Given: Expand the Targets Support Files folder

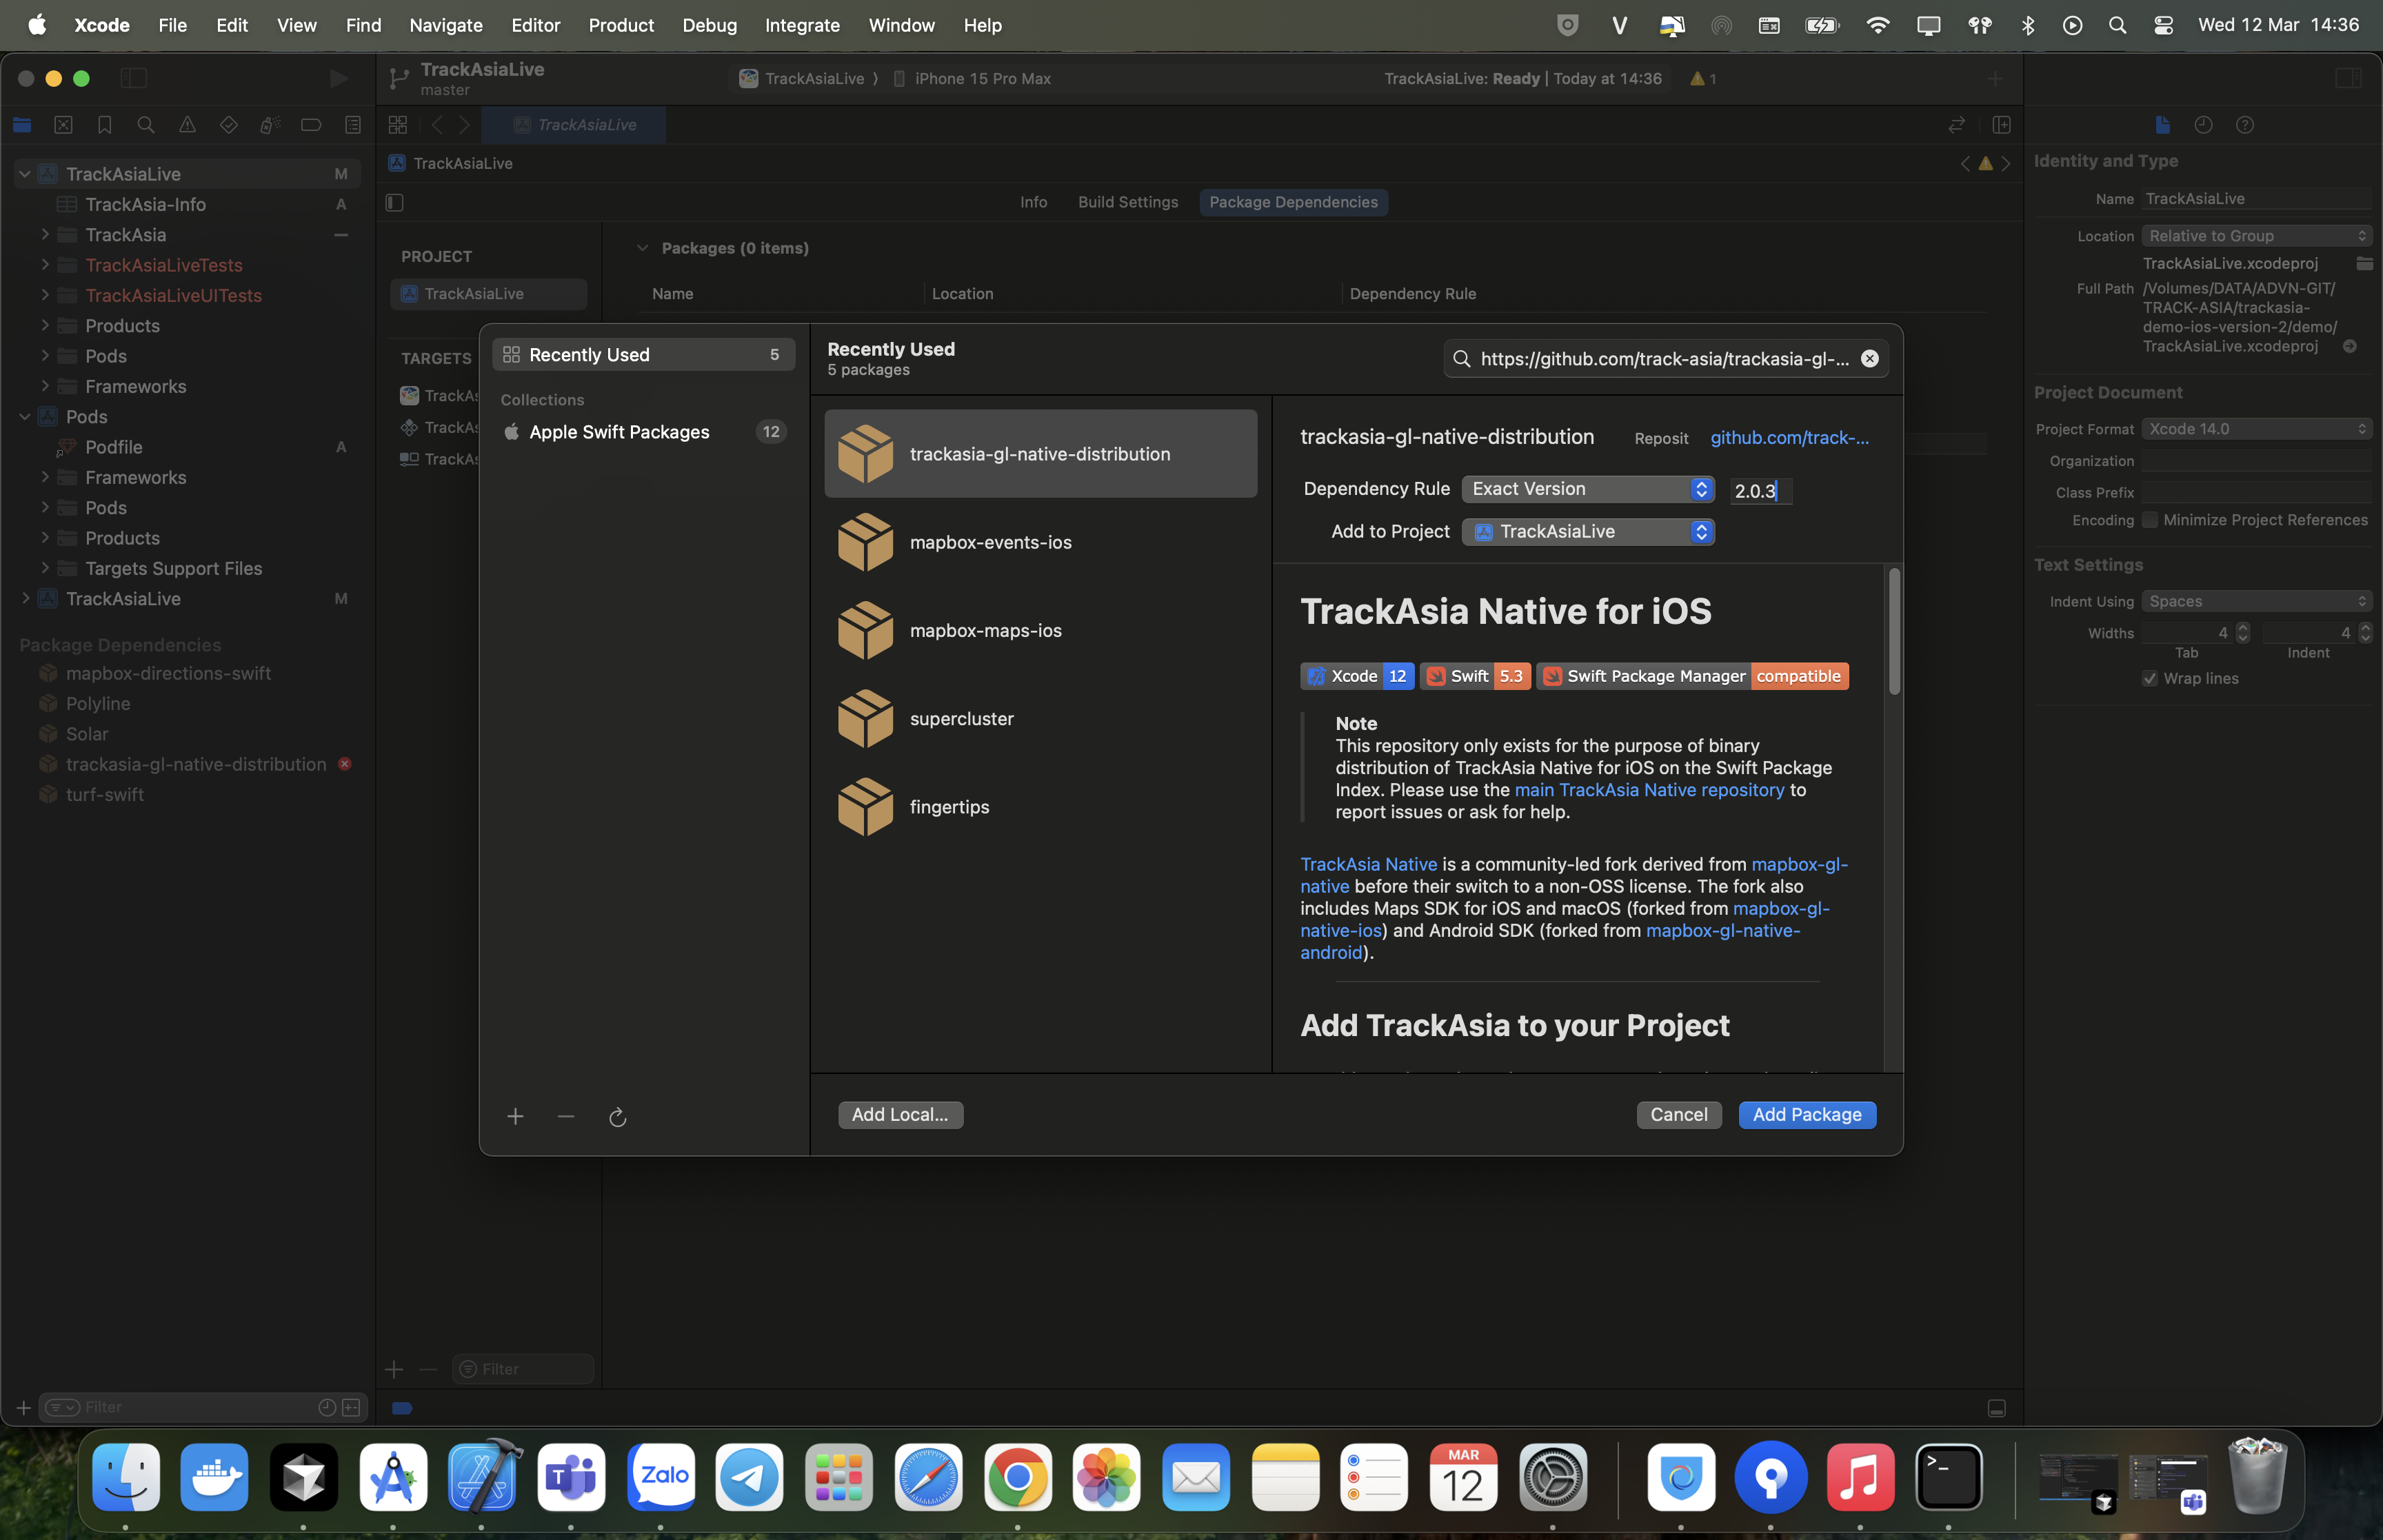Looking at the screenshot, I should point(45,568).
